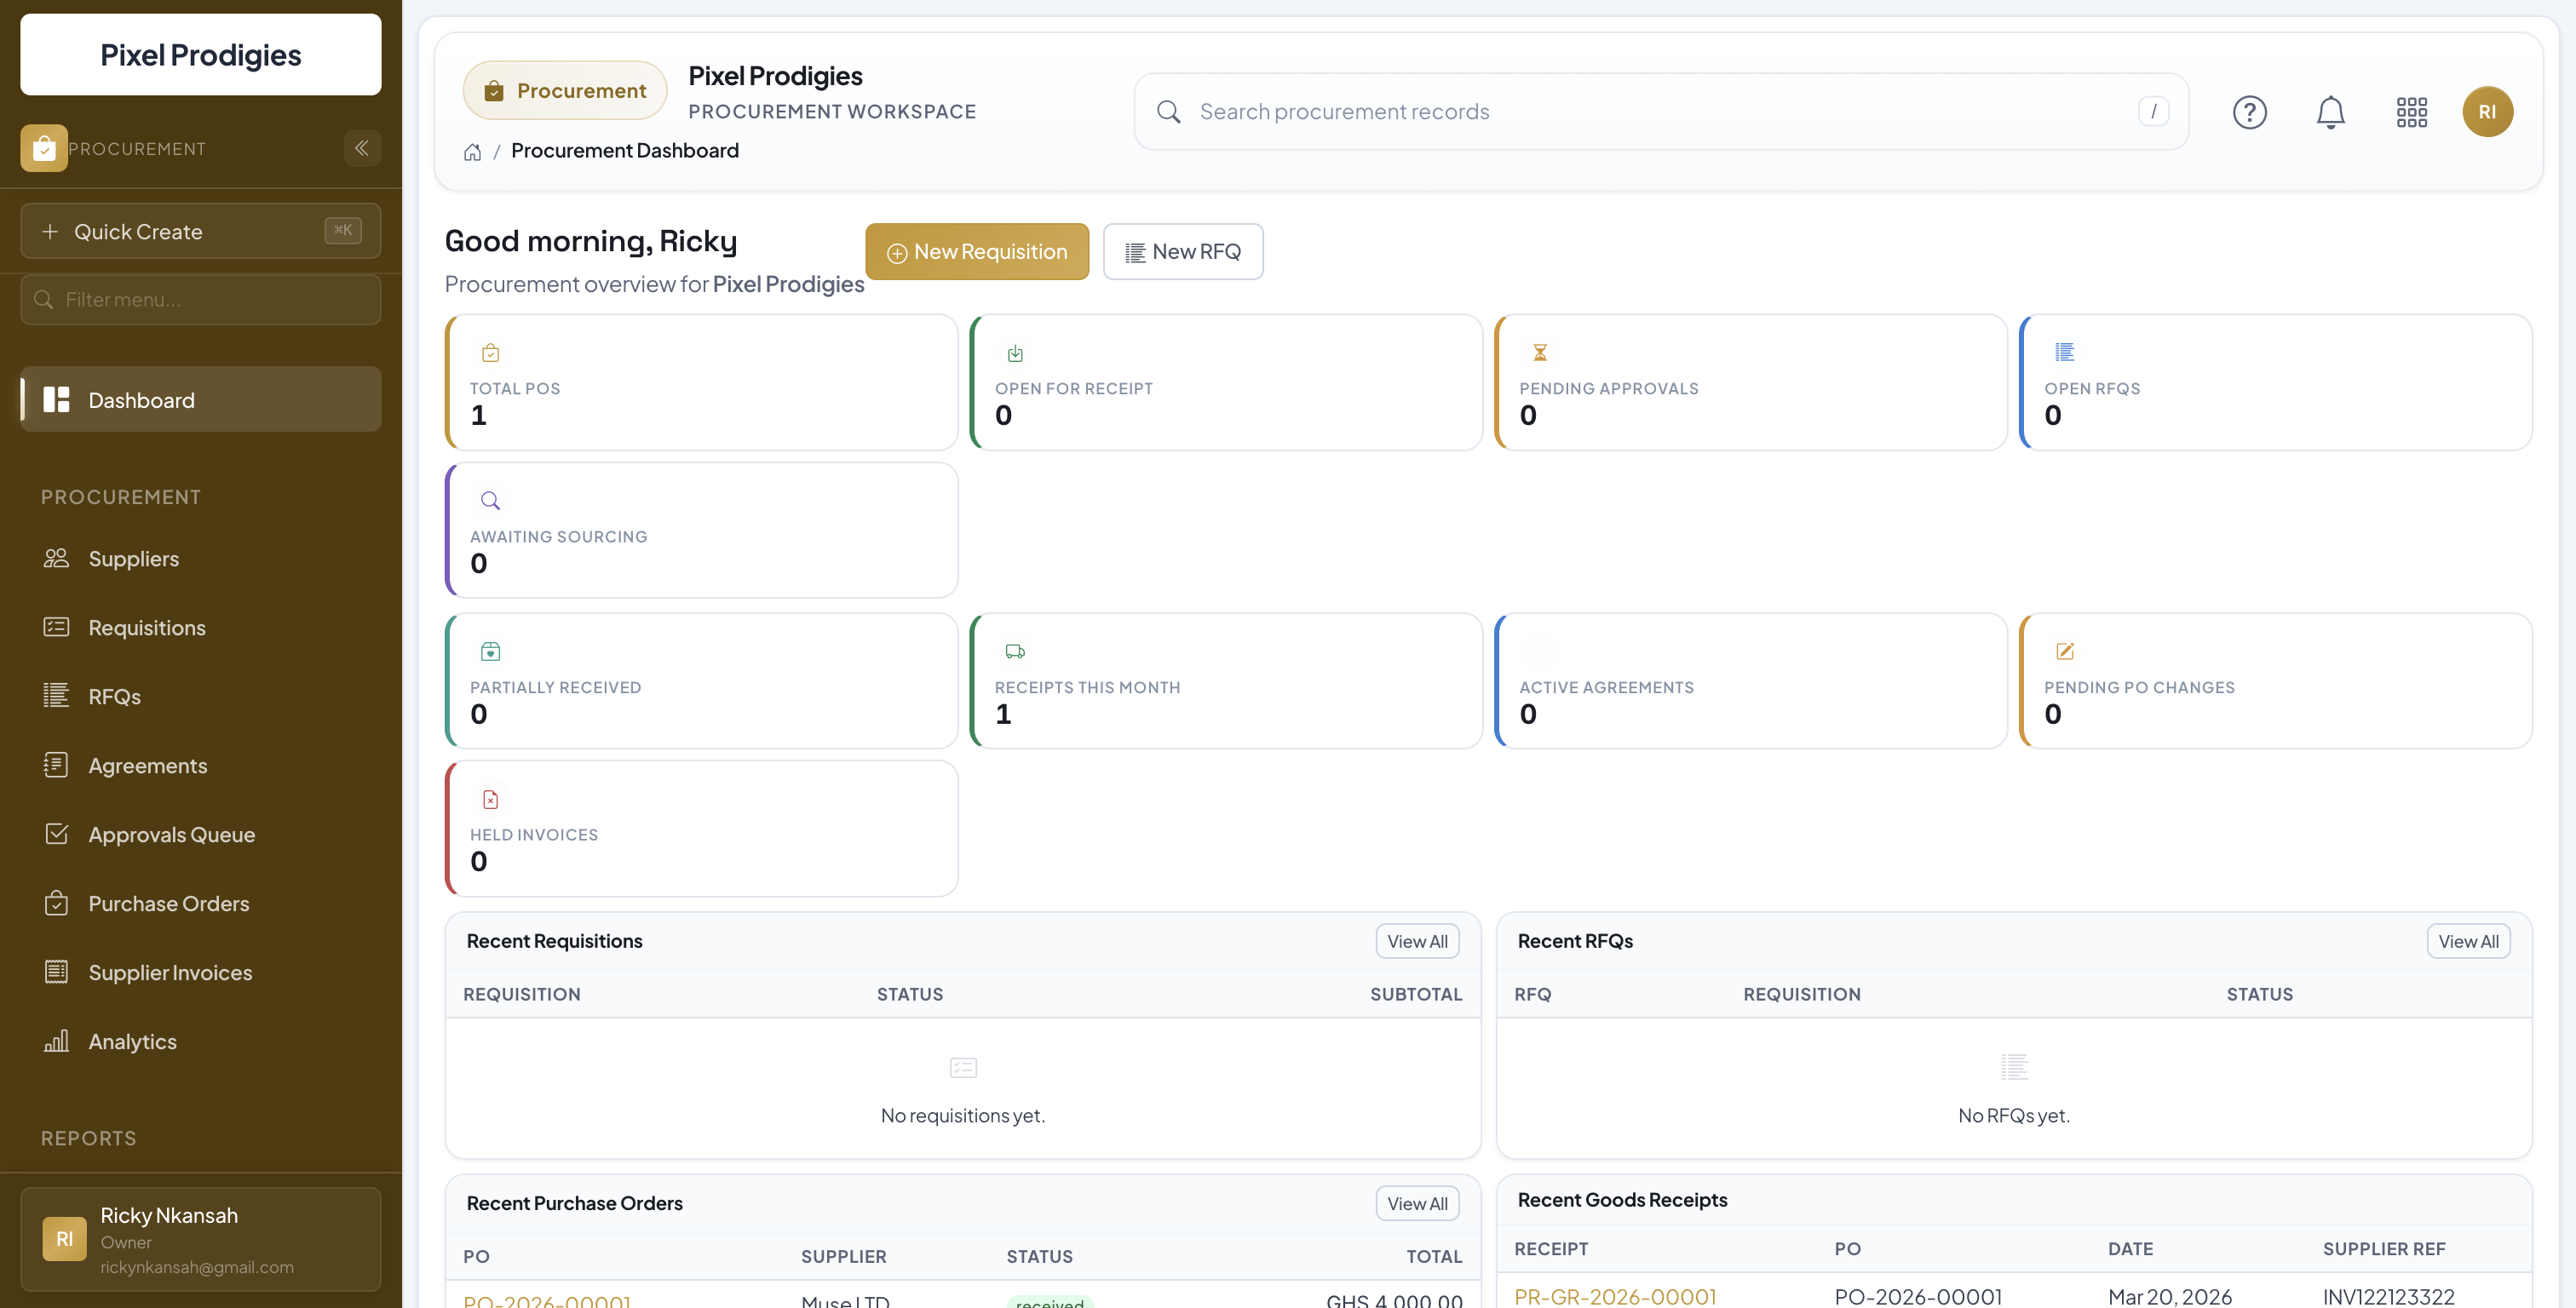Open Supplier Invoices
The height and width of the screenshot is (1308, 2576).
[170, 971]
